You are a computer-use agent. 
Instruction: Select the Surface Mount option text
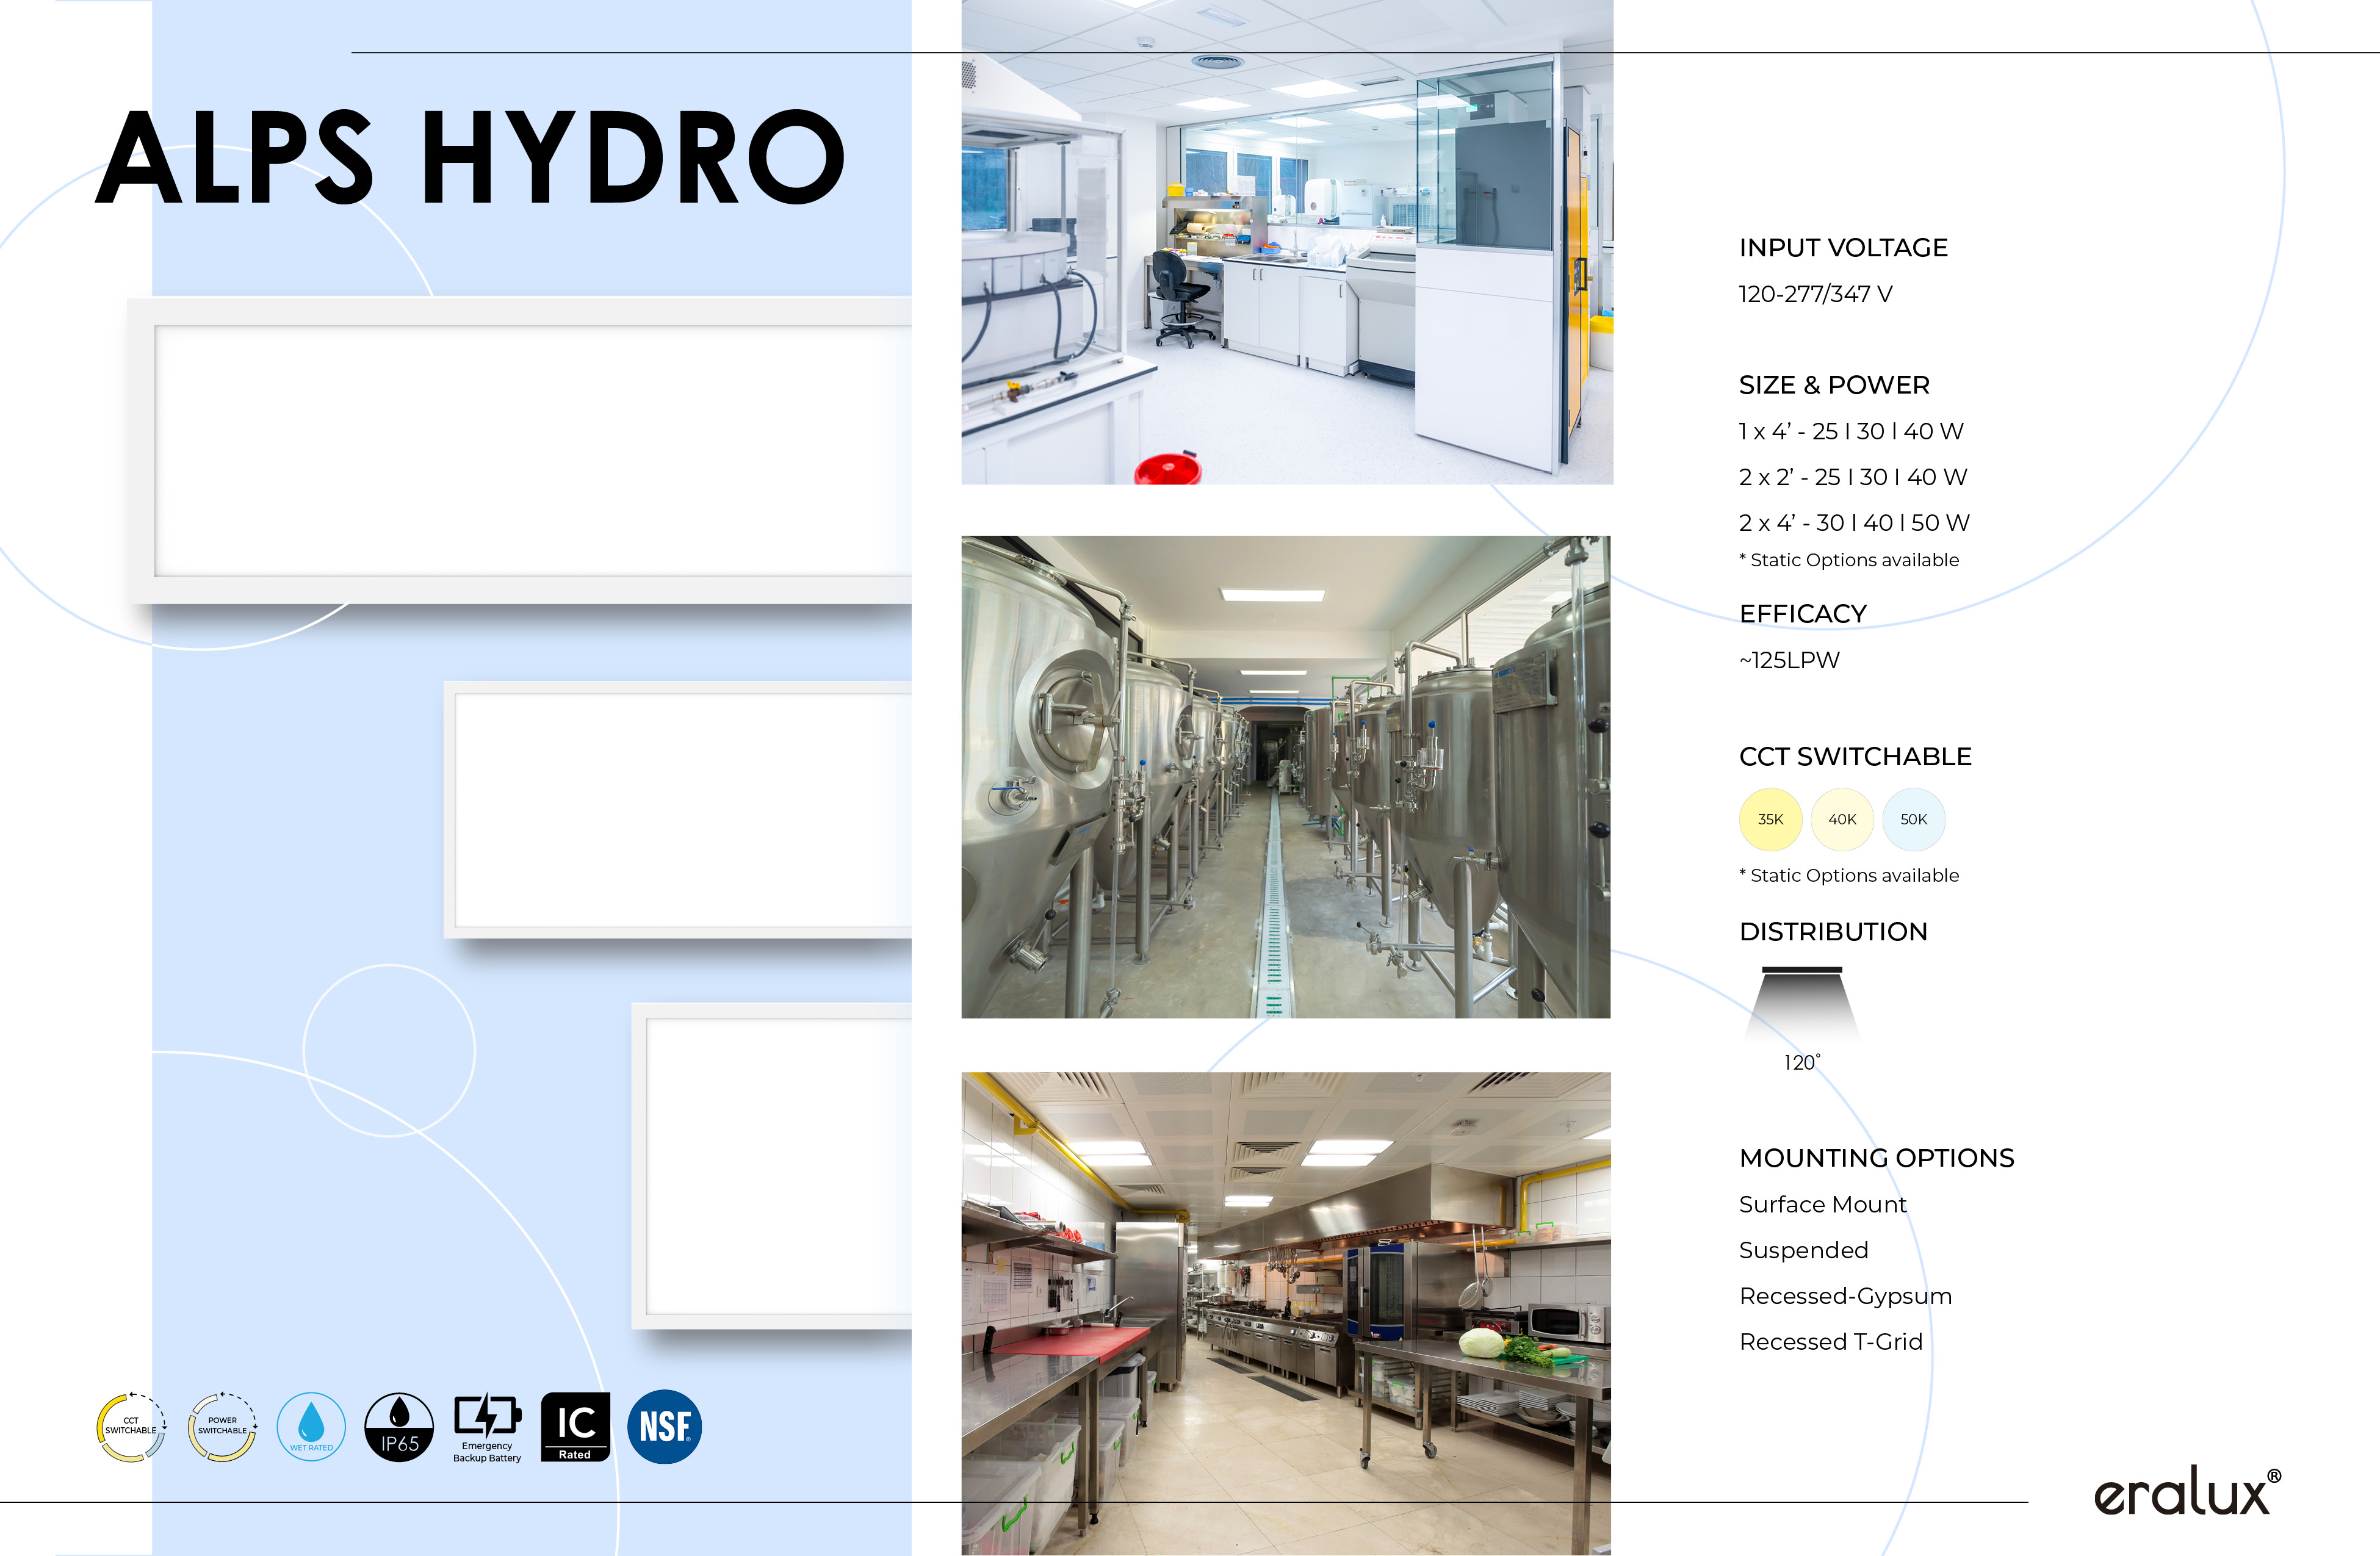1823,1205
